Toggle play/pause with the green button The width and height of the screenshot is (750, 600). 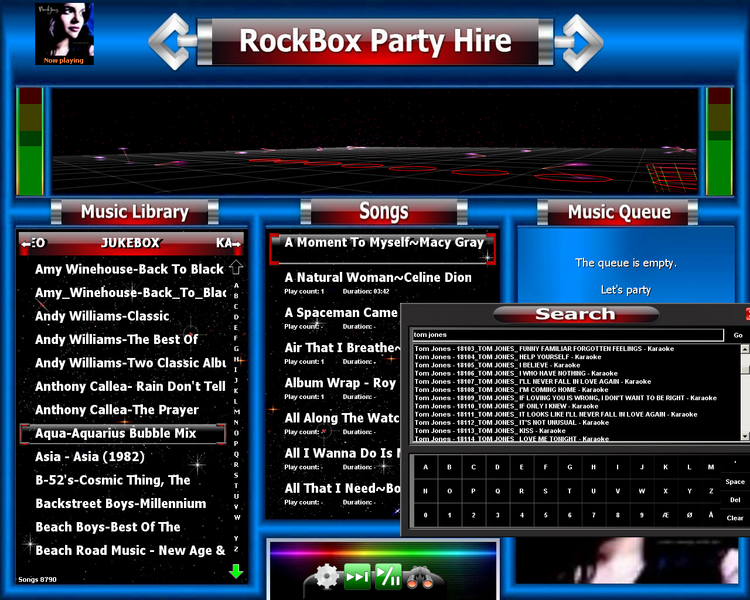tap(388, 576)
